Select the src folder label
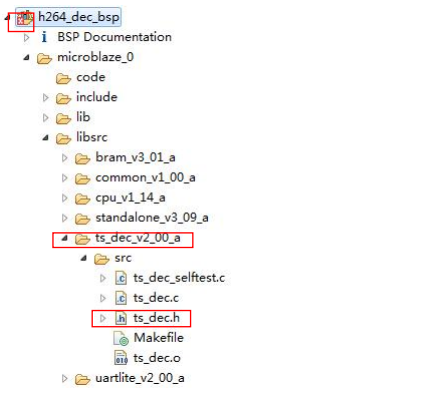This screenshot has height=397, width=426. pos(123,258)
